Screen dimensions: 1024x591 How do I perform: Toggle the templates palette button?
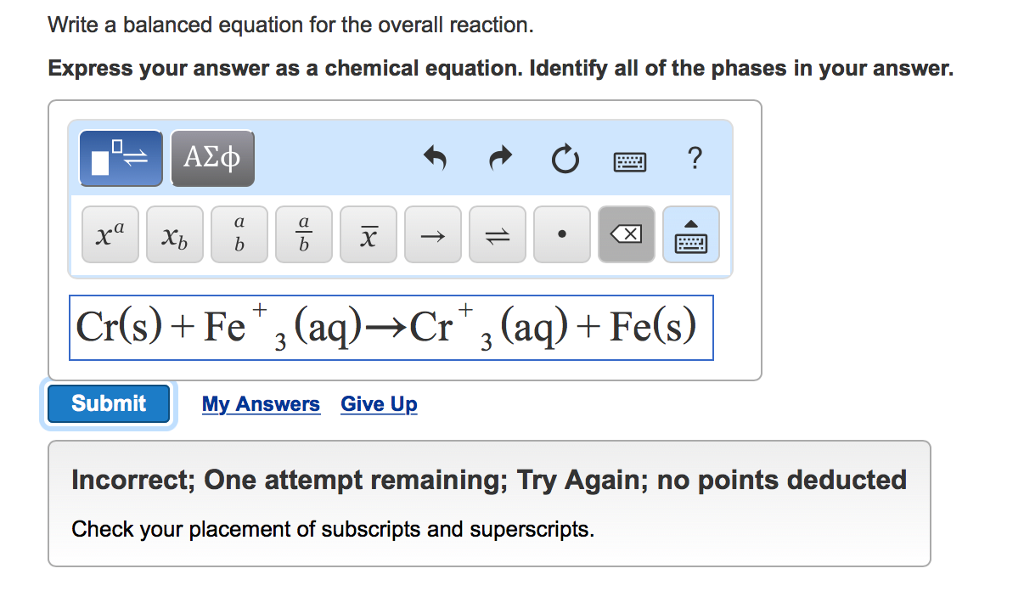click(x=120, y=158)
